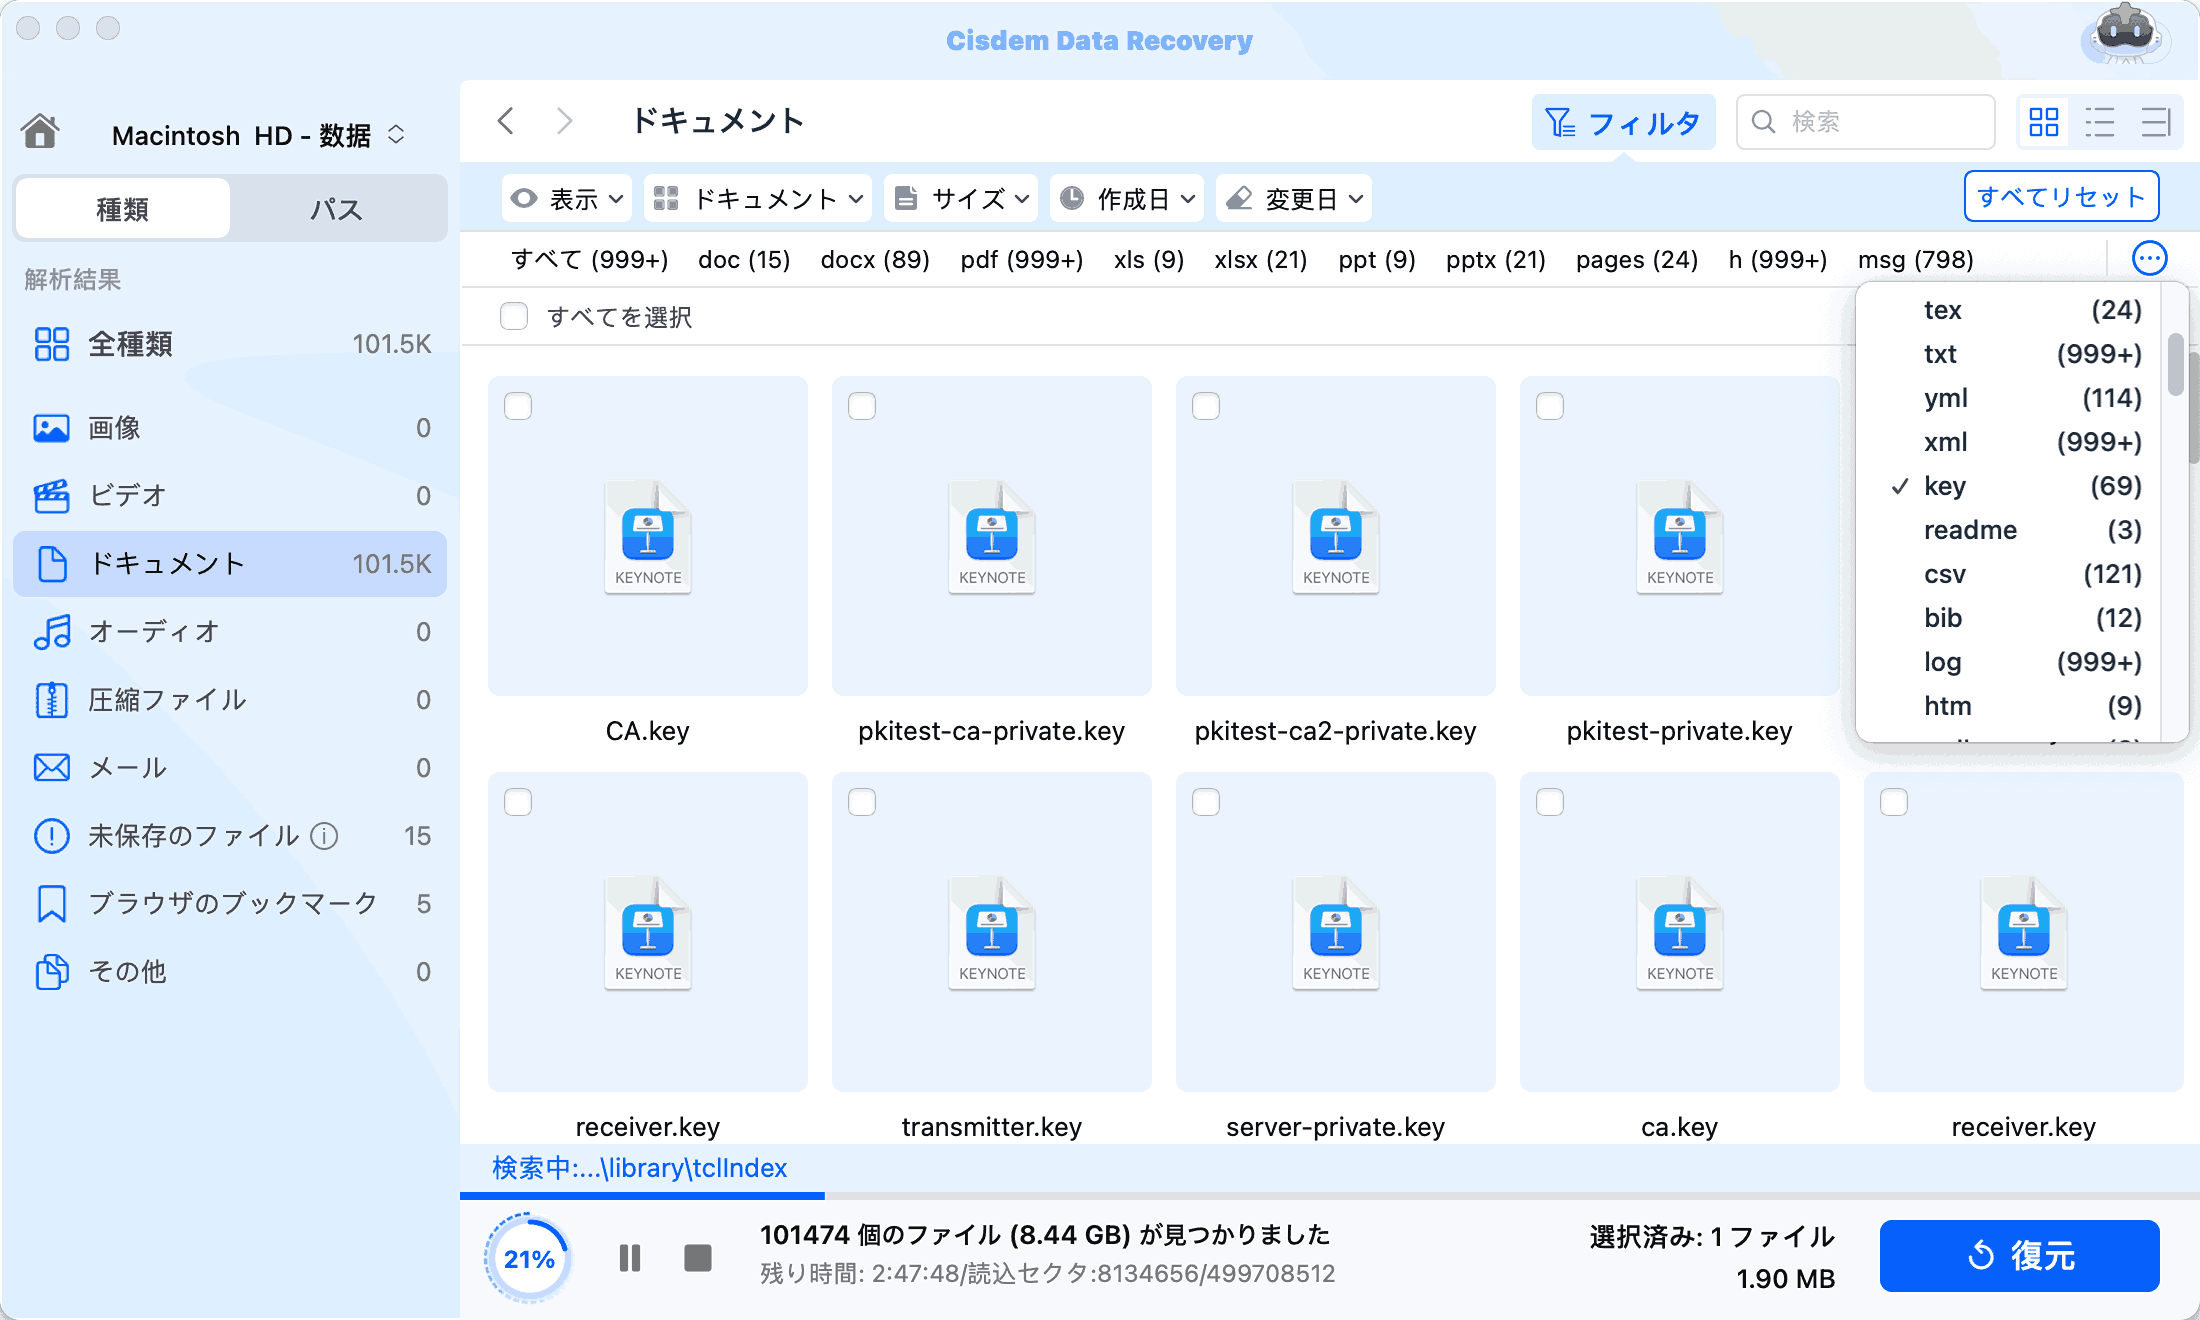Tick the checkbox on CA.key thumbnail
The image size is (2200, 1320).
[x=518, y=406]
